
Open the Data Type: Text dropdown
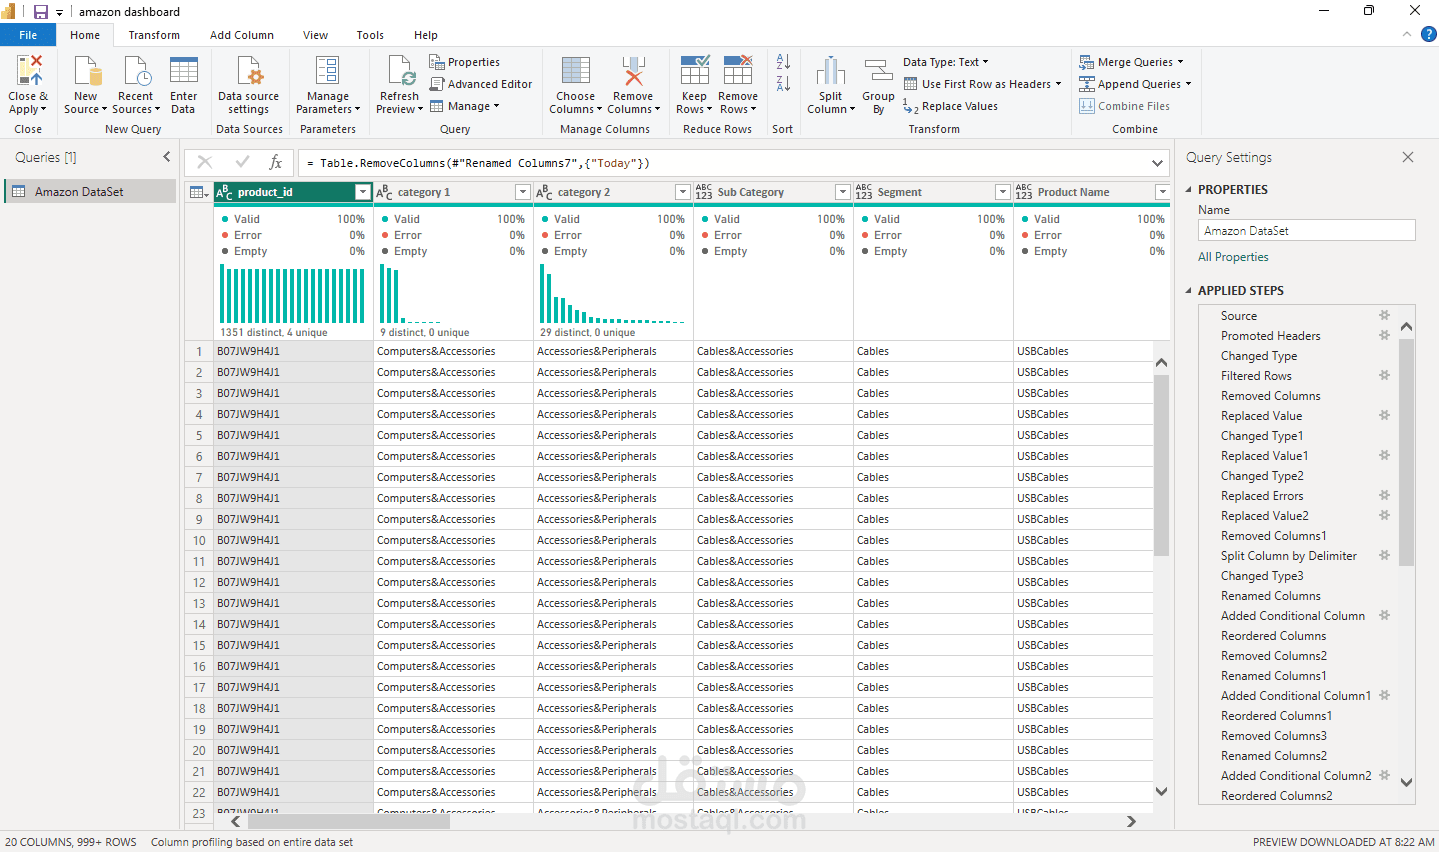pyautogui.click(x=945, y=62)
